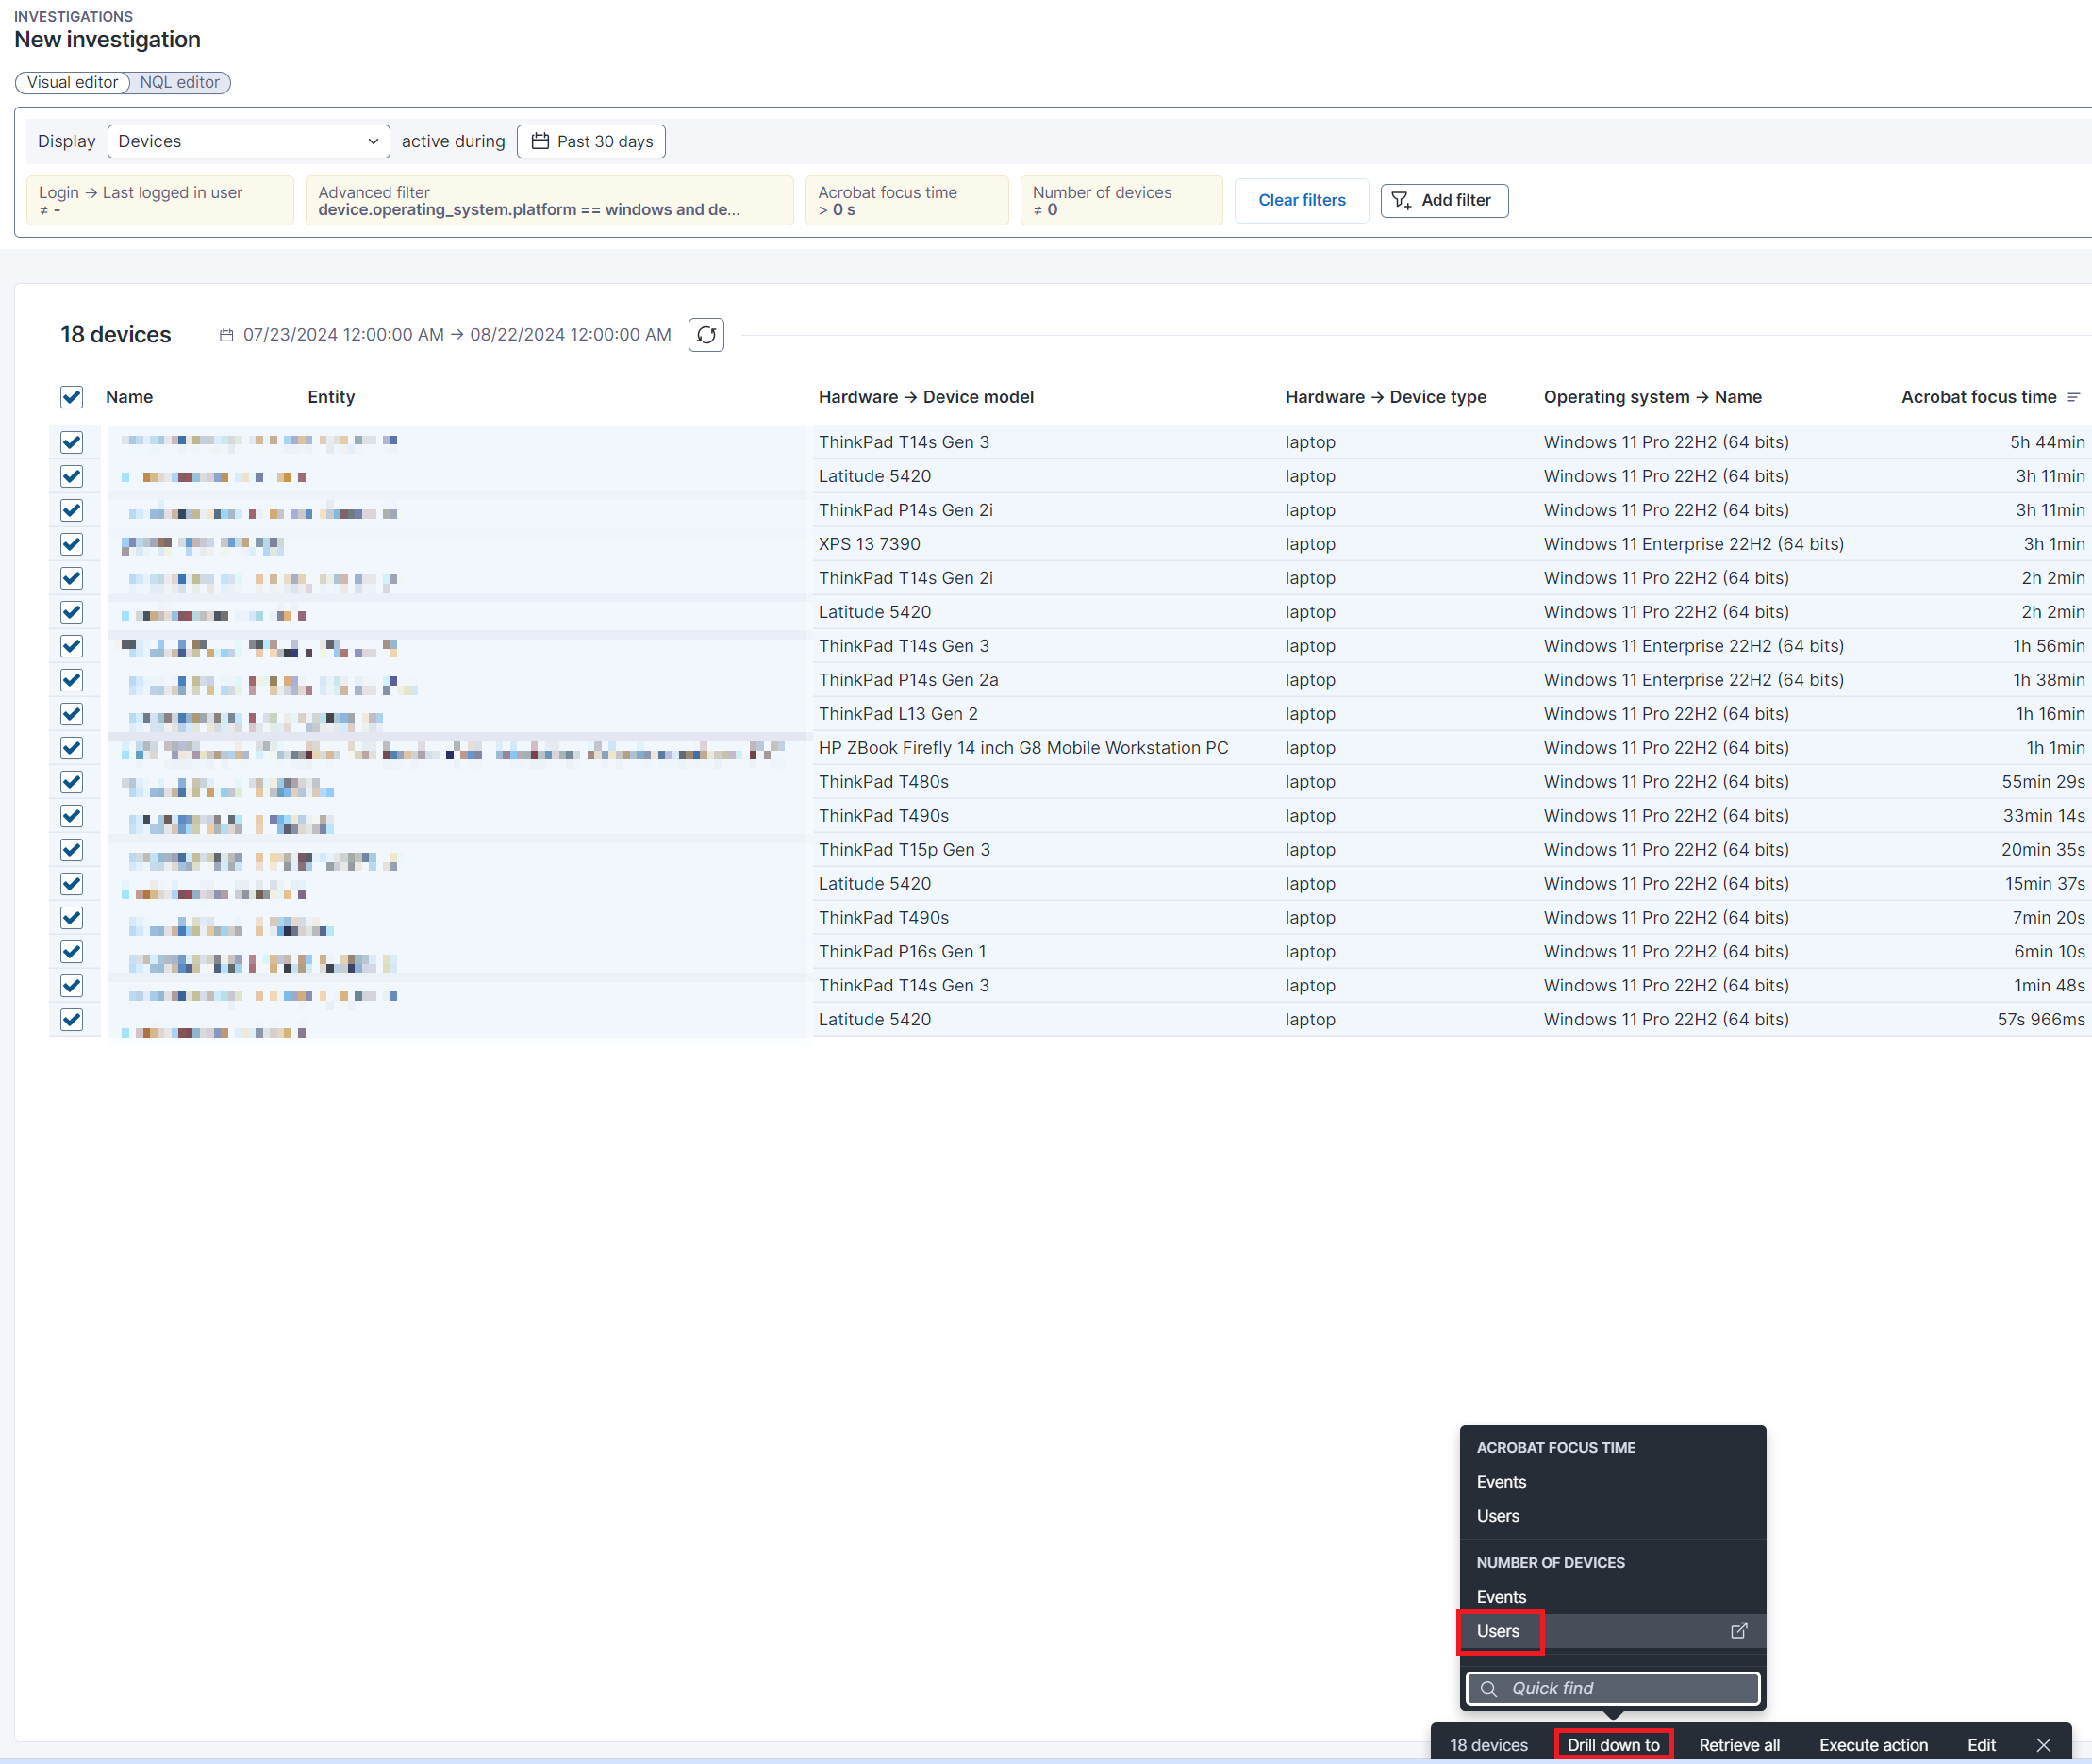The height and width of the screenshot is (1764, 2092).
Task: Click the refresh results icon
Action: pos(706,335)
